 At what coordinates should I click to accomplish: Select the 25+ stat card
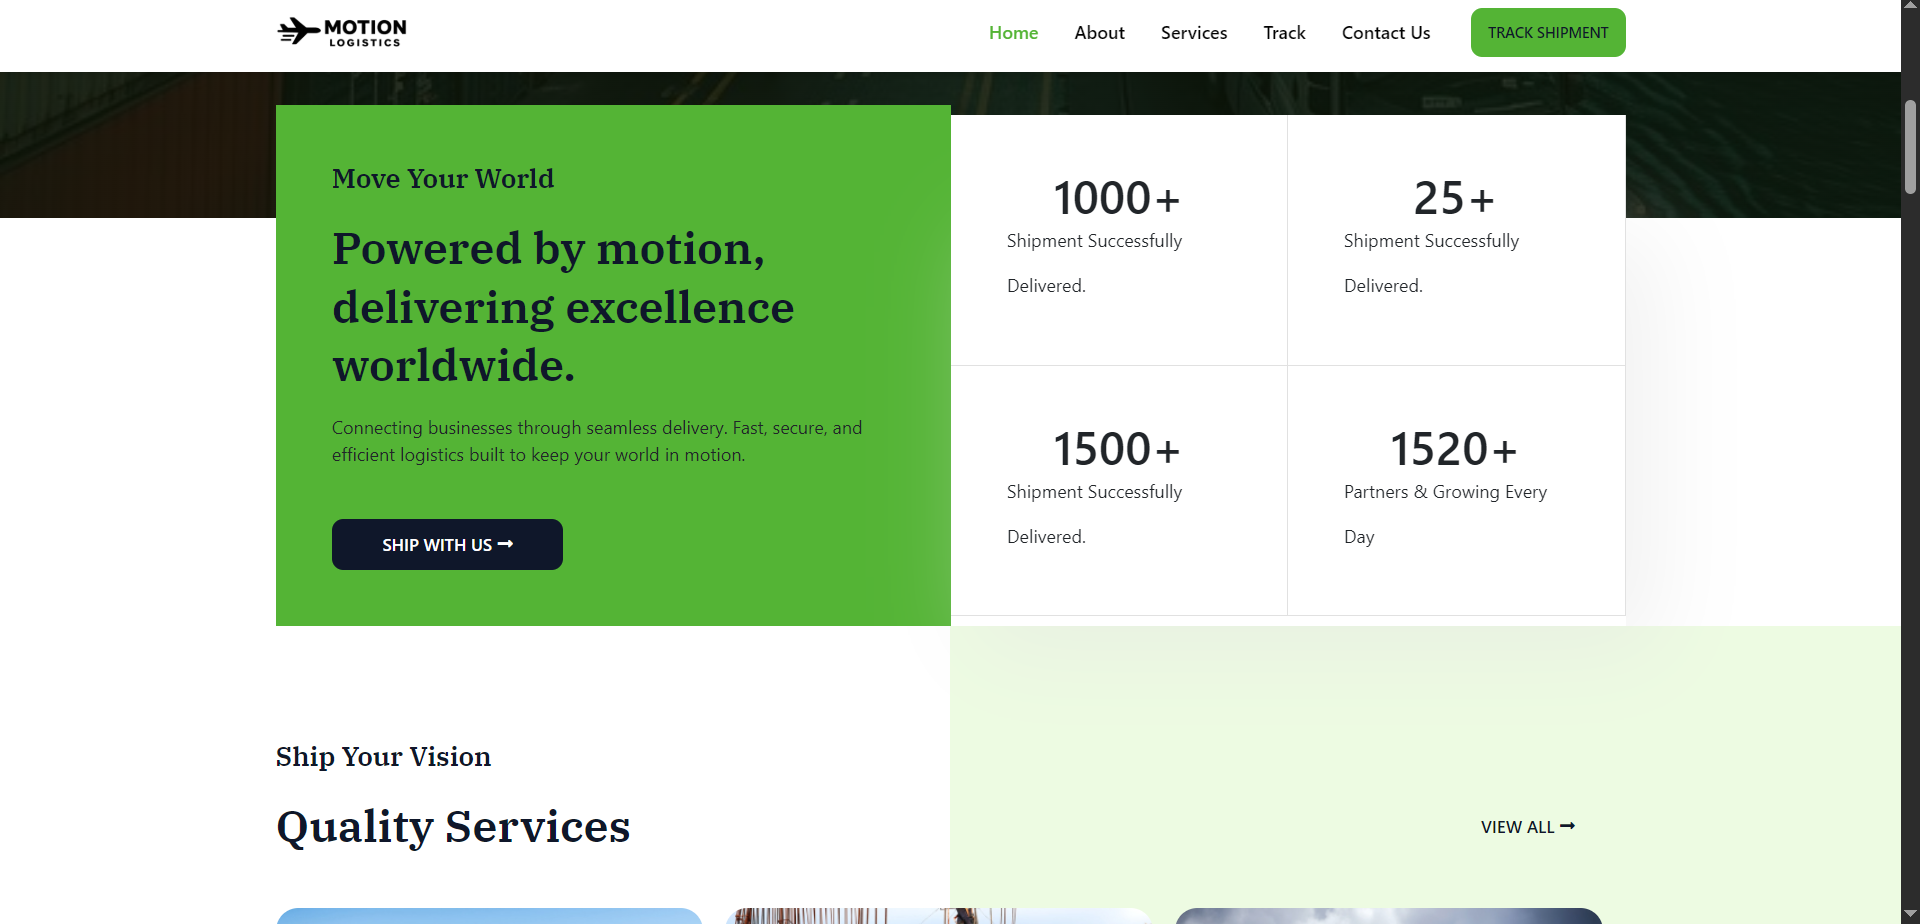pyautogui.click(x=1455, y=240)
